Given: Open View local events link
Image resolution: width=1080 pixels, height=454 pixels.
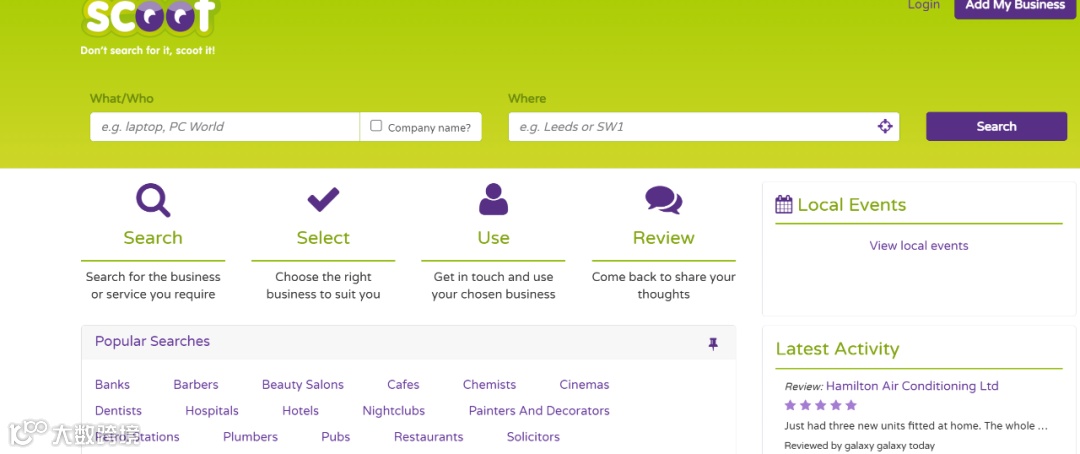Looking at the screenshot, I should click(919, 245).
